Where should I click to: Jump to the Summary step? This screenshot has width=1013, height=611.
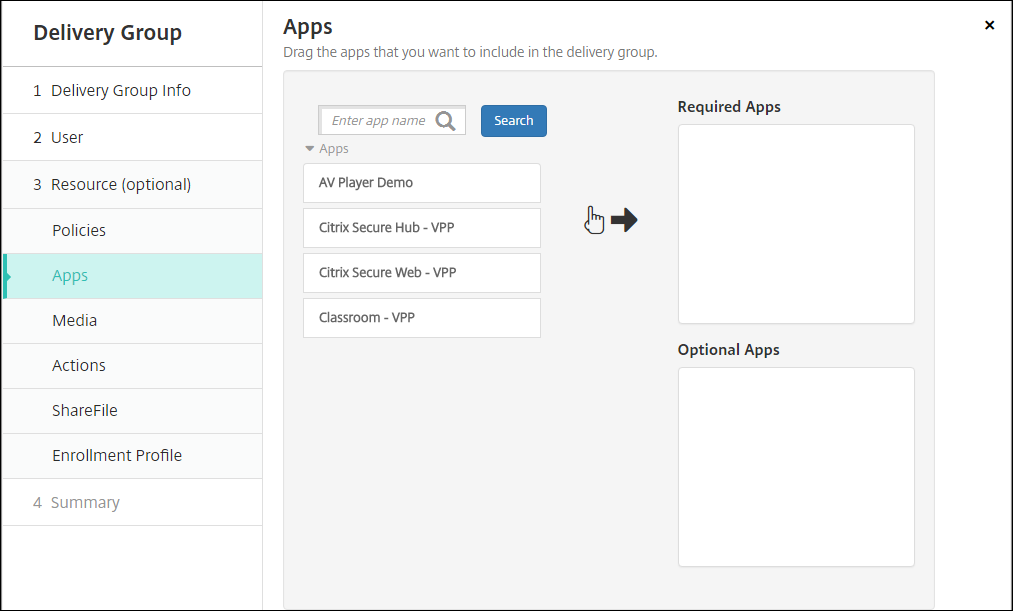[x=85, y=502]
